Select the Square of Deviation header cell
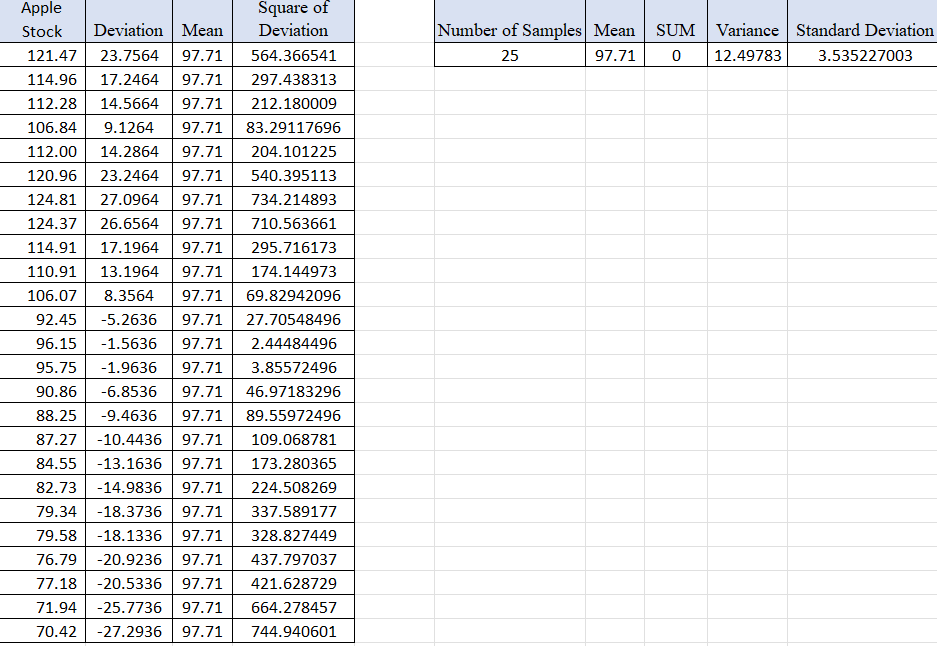 point(293,20)
